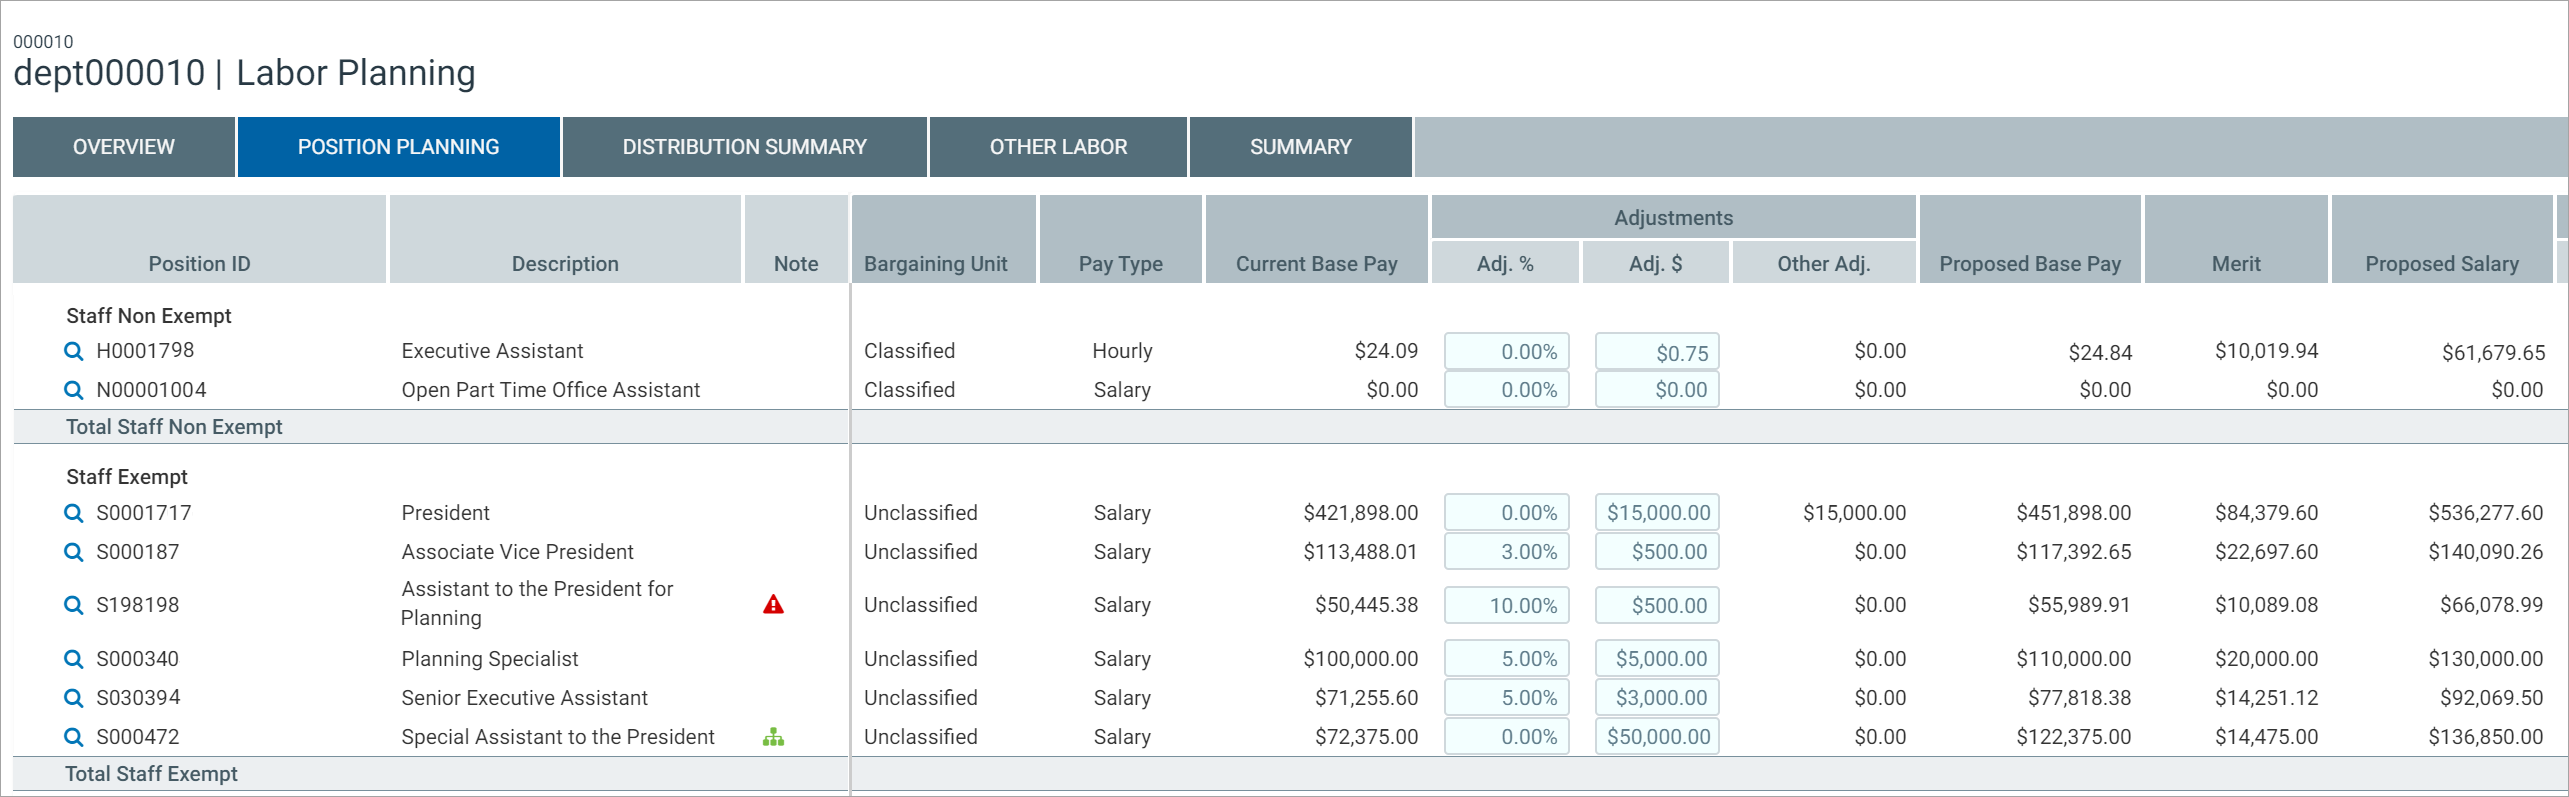Select the 10.00% adjustment percent field
This screenshot has height=797, width=2569.
(x=1506, y=606)
